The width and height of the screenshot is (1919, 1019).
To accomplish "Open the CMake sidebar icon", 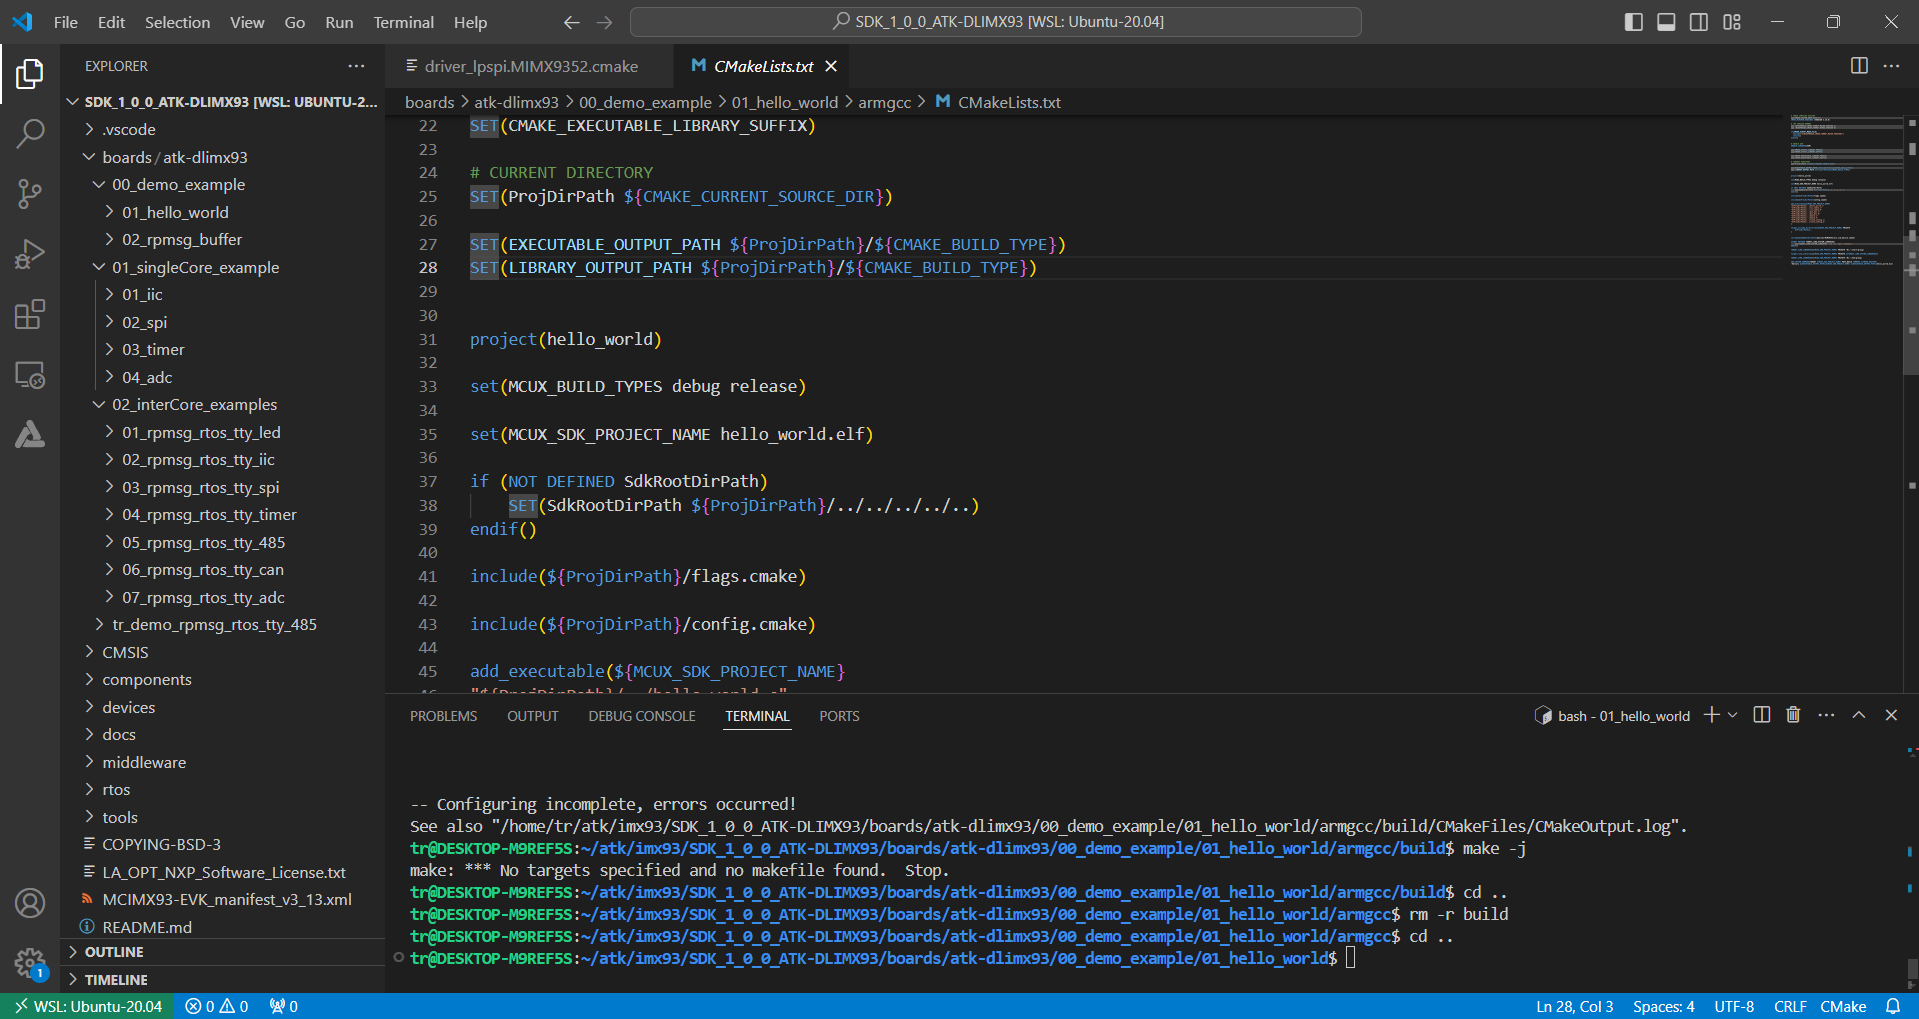I will point(30,435).
